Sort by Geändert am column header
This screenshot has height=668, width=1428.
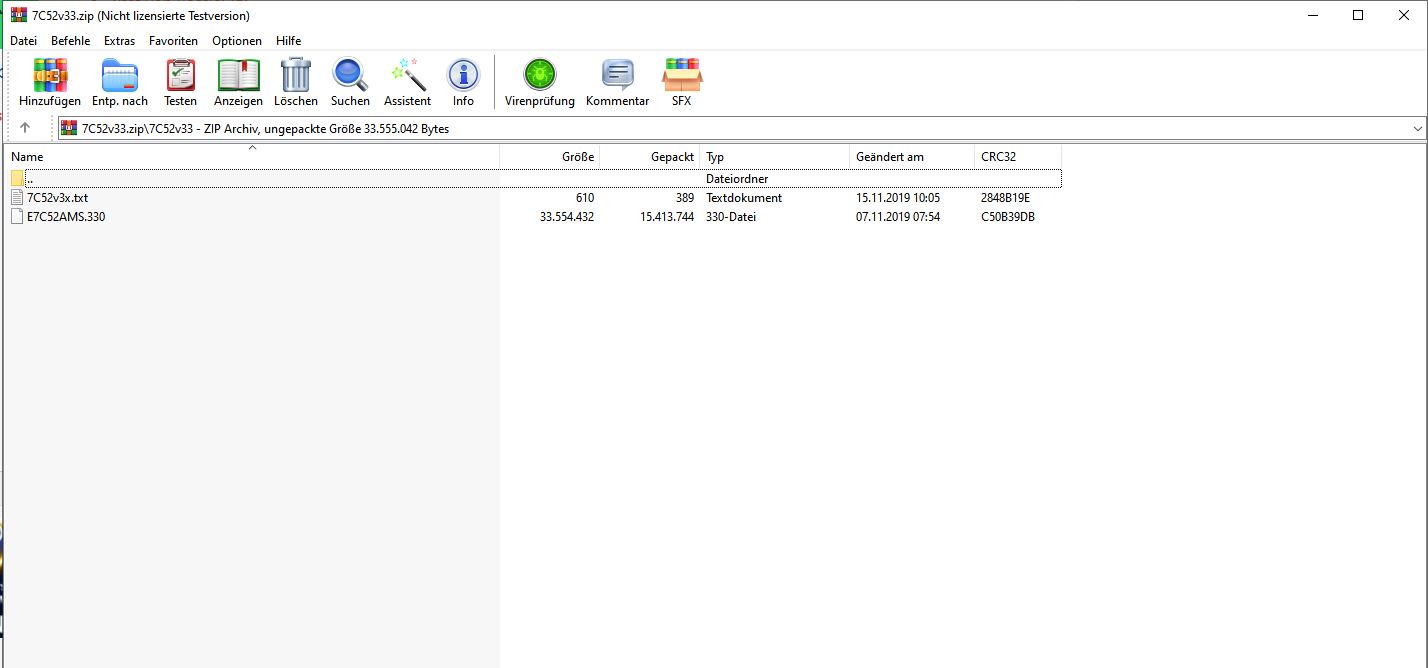click(x=912, y=157)
